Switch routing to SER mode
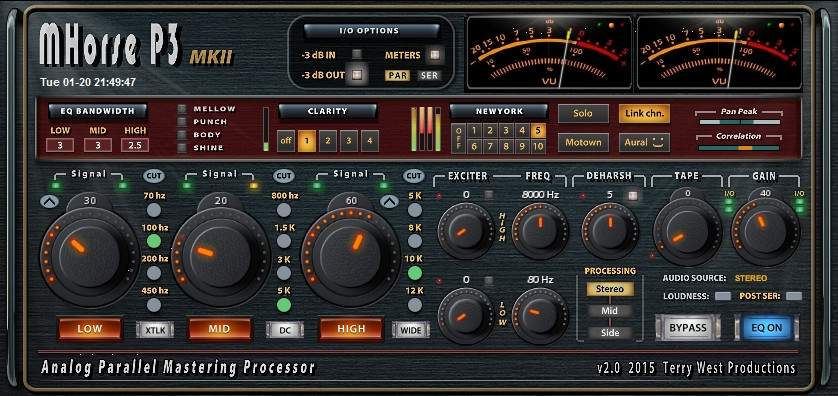Image resolution: width=838 pixels, height=396 pixels. coord(430,75)
